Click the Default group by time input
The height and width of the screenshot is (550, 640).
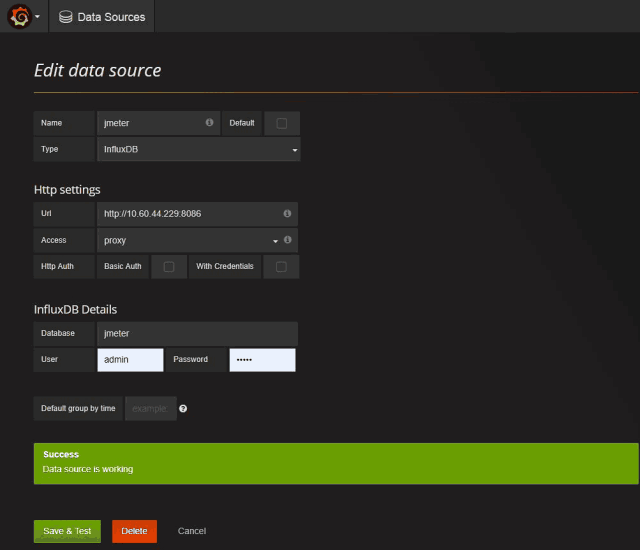[x=151, y=408]
